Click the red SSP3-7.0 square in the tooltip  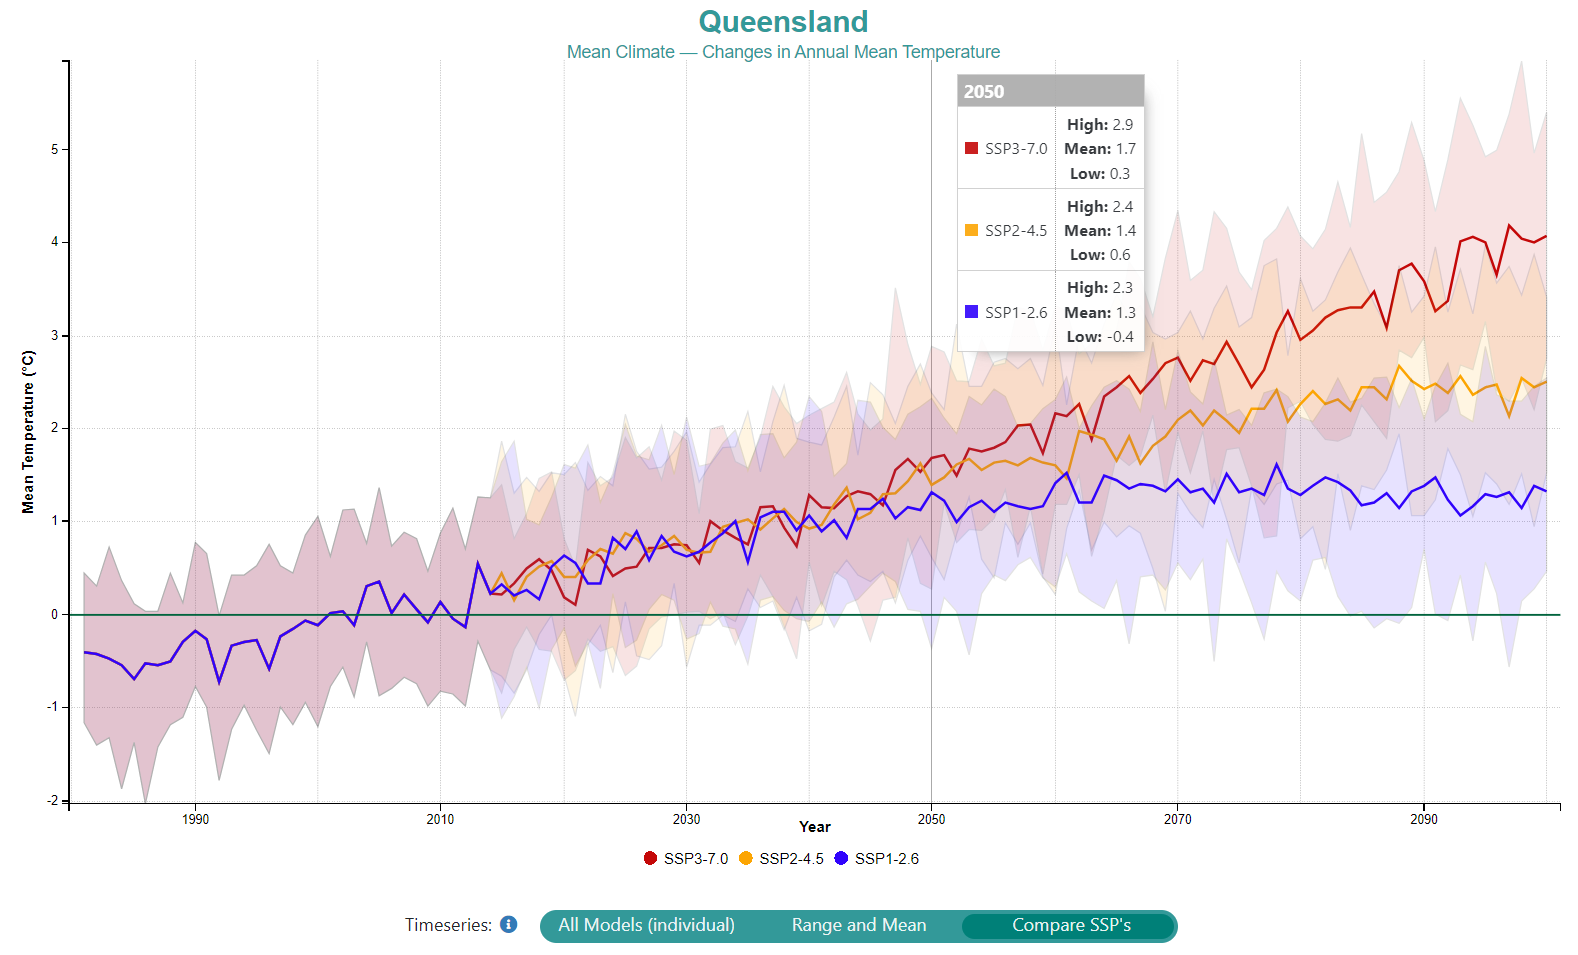[x=968, y=148]
